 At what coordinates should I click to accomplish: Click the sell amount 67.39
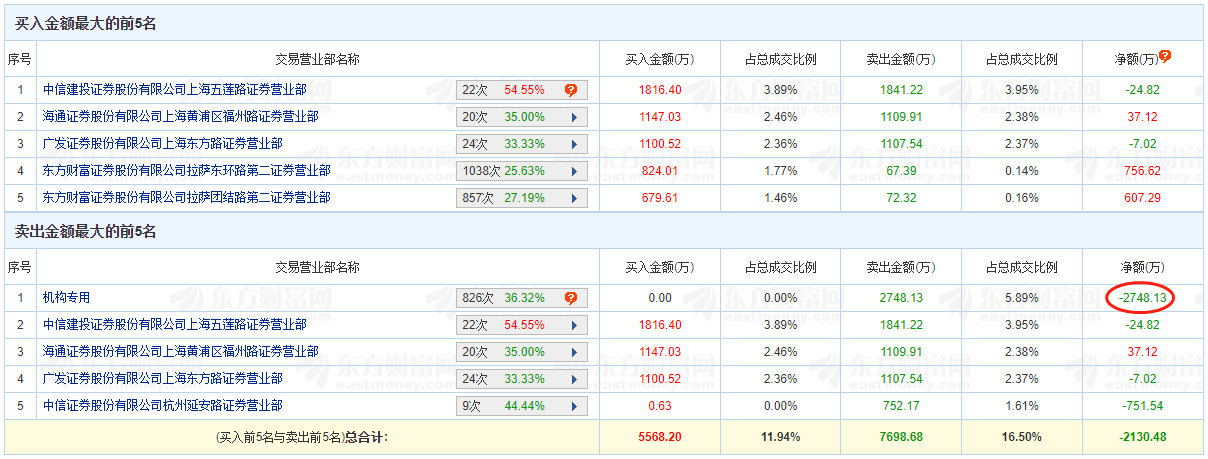coord(901,171)
